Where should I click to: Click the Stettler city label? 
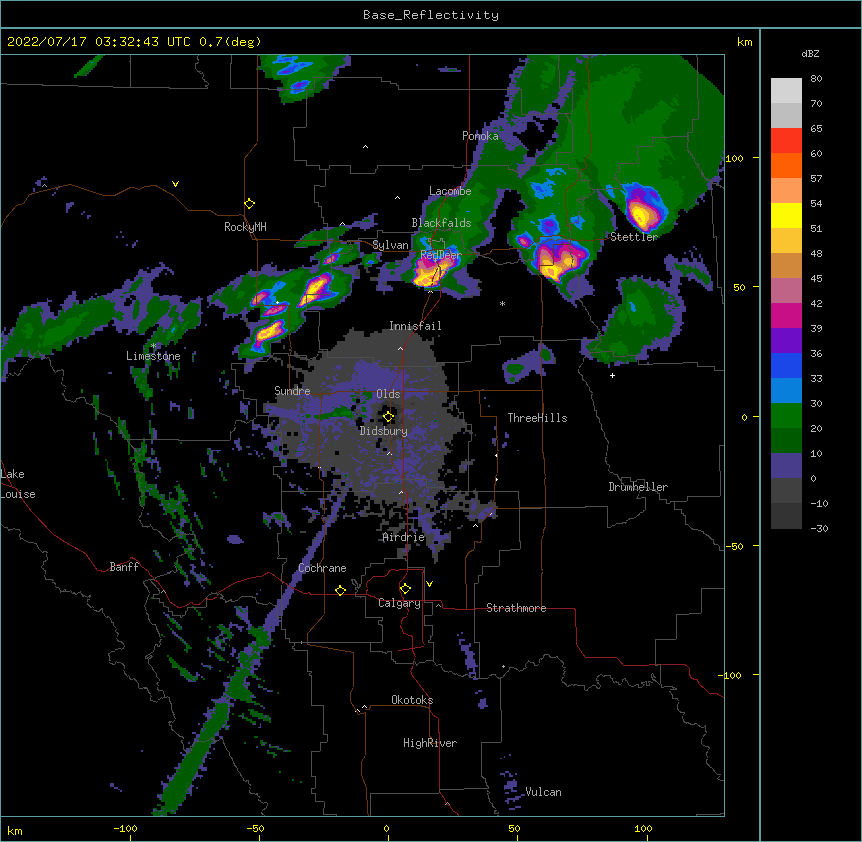[634, 237]
